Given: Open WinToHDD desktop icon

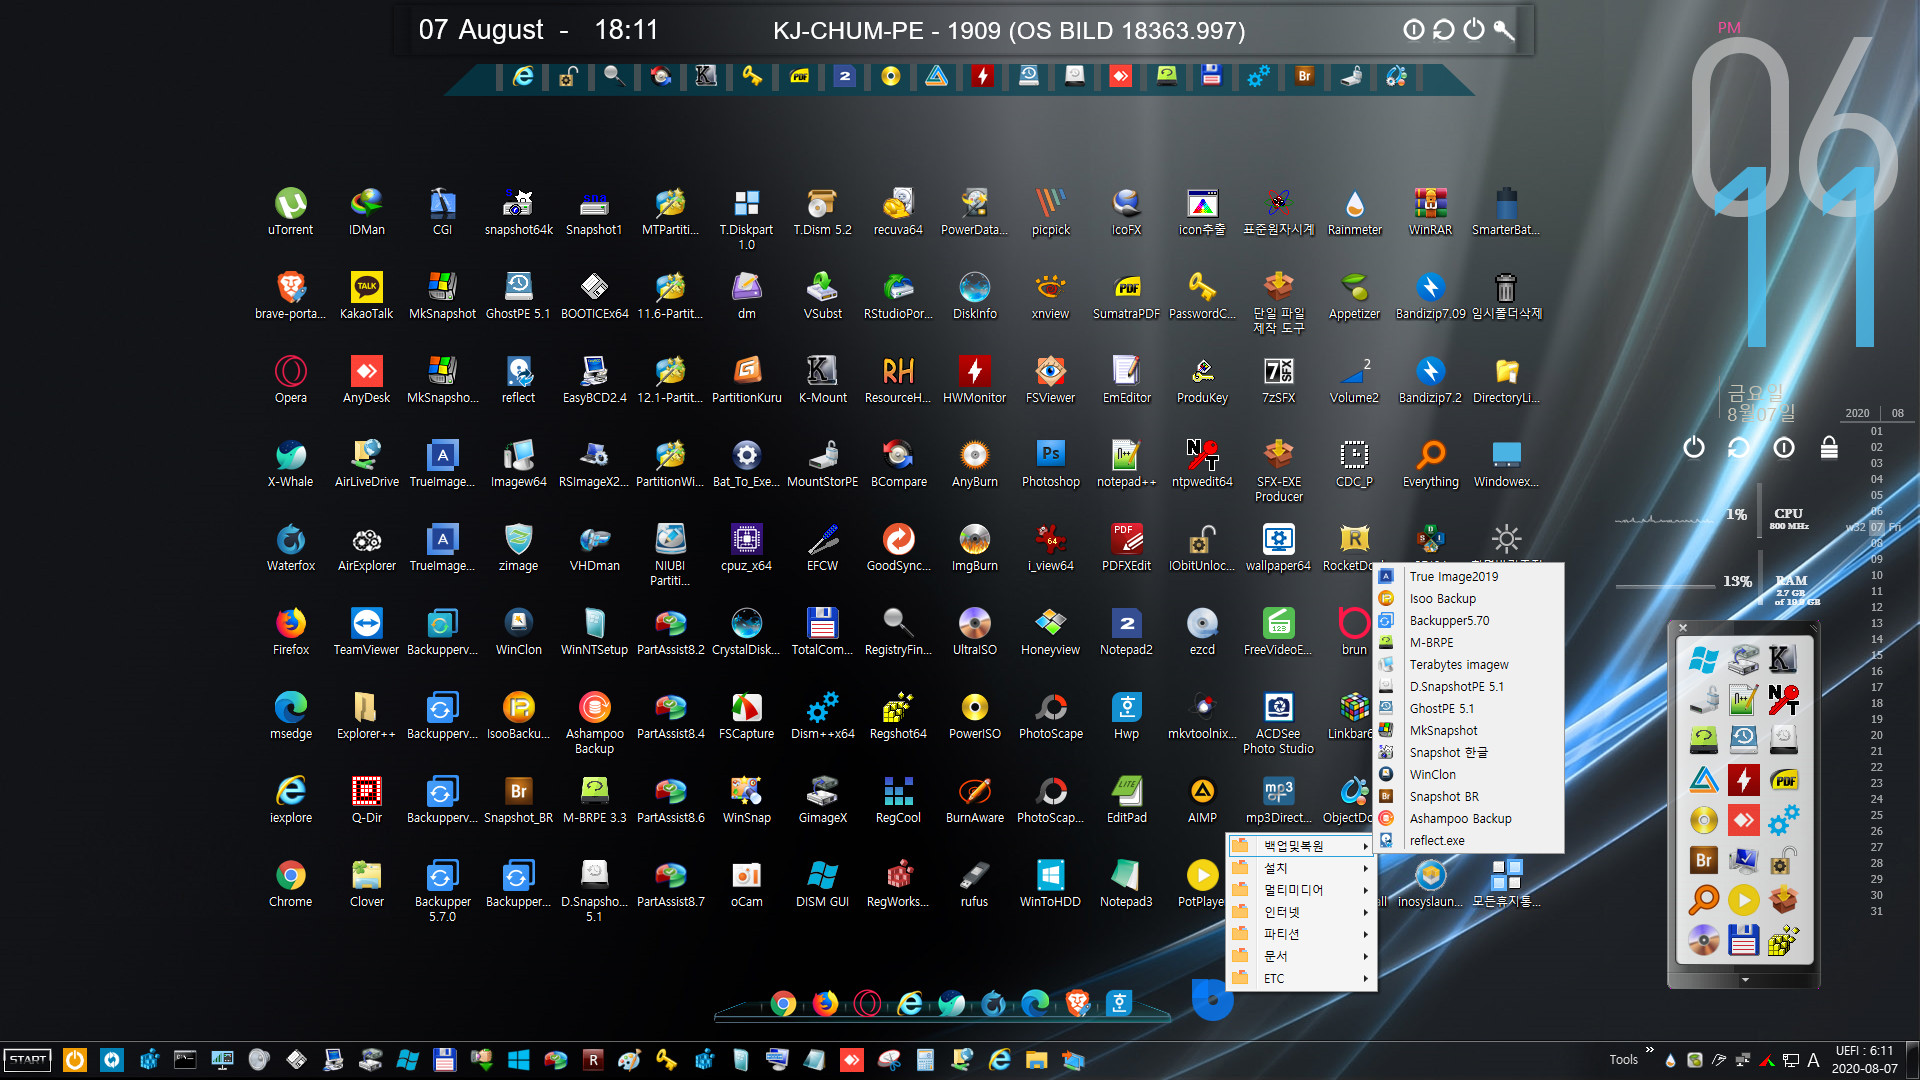Looking at the screenshot, I should coord(1050,883).
